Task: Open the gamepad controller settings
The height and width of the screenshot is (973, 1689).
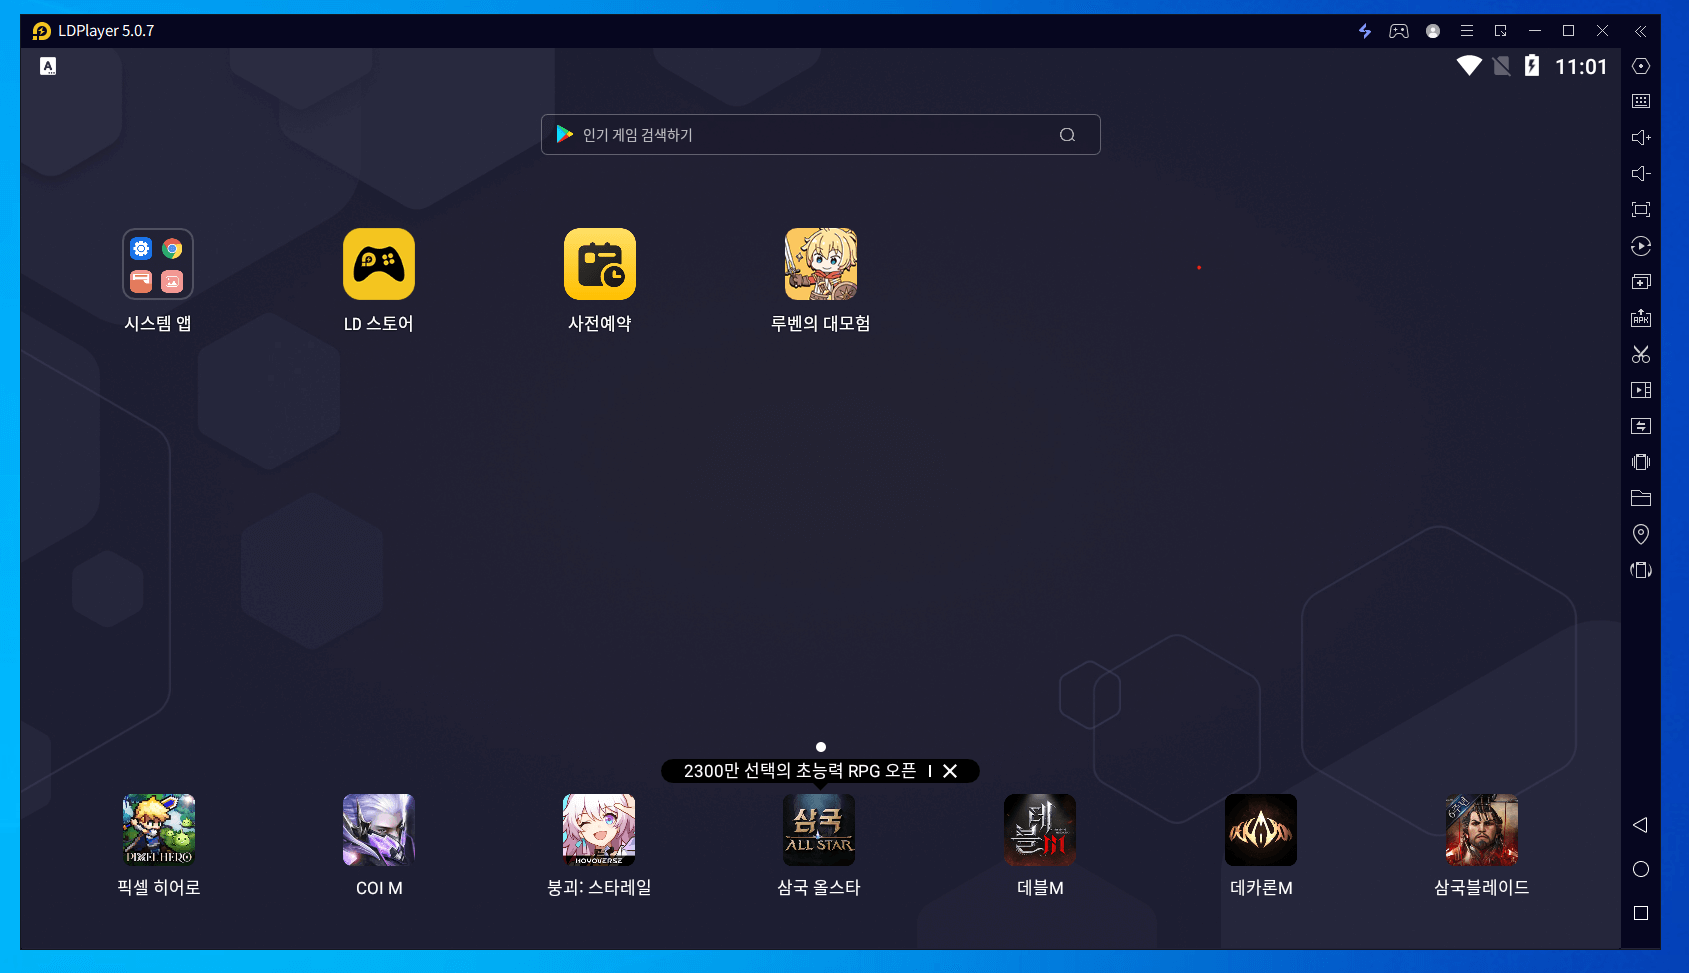Action: (x=1398, y=31)
